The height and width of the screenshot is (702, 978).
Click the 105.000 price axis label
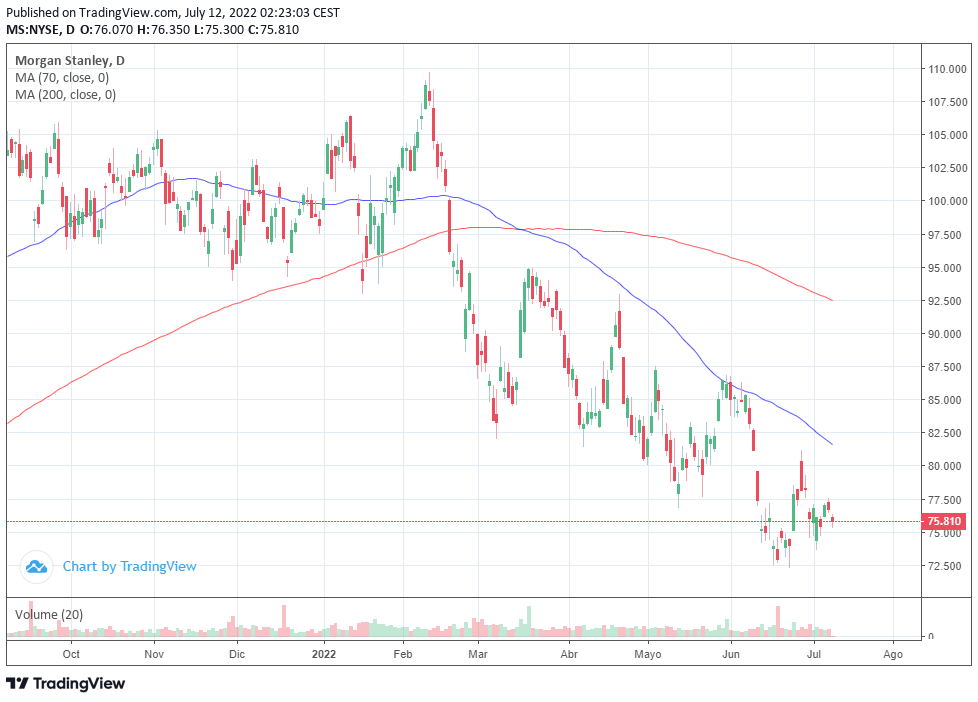click(947, 135)
